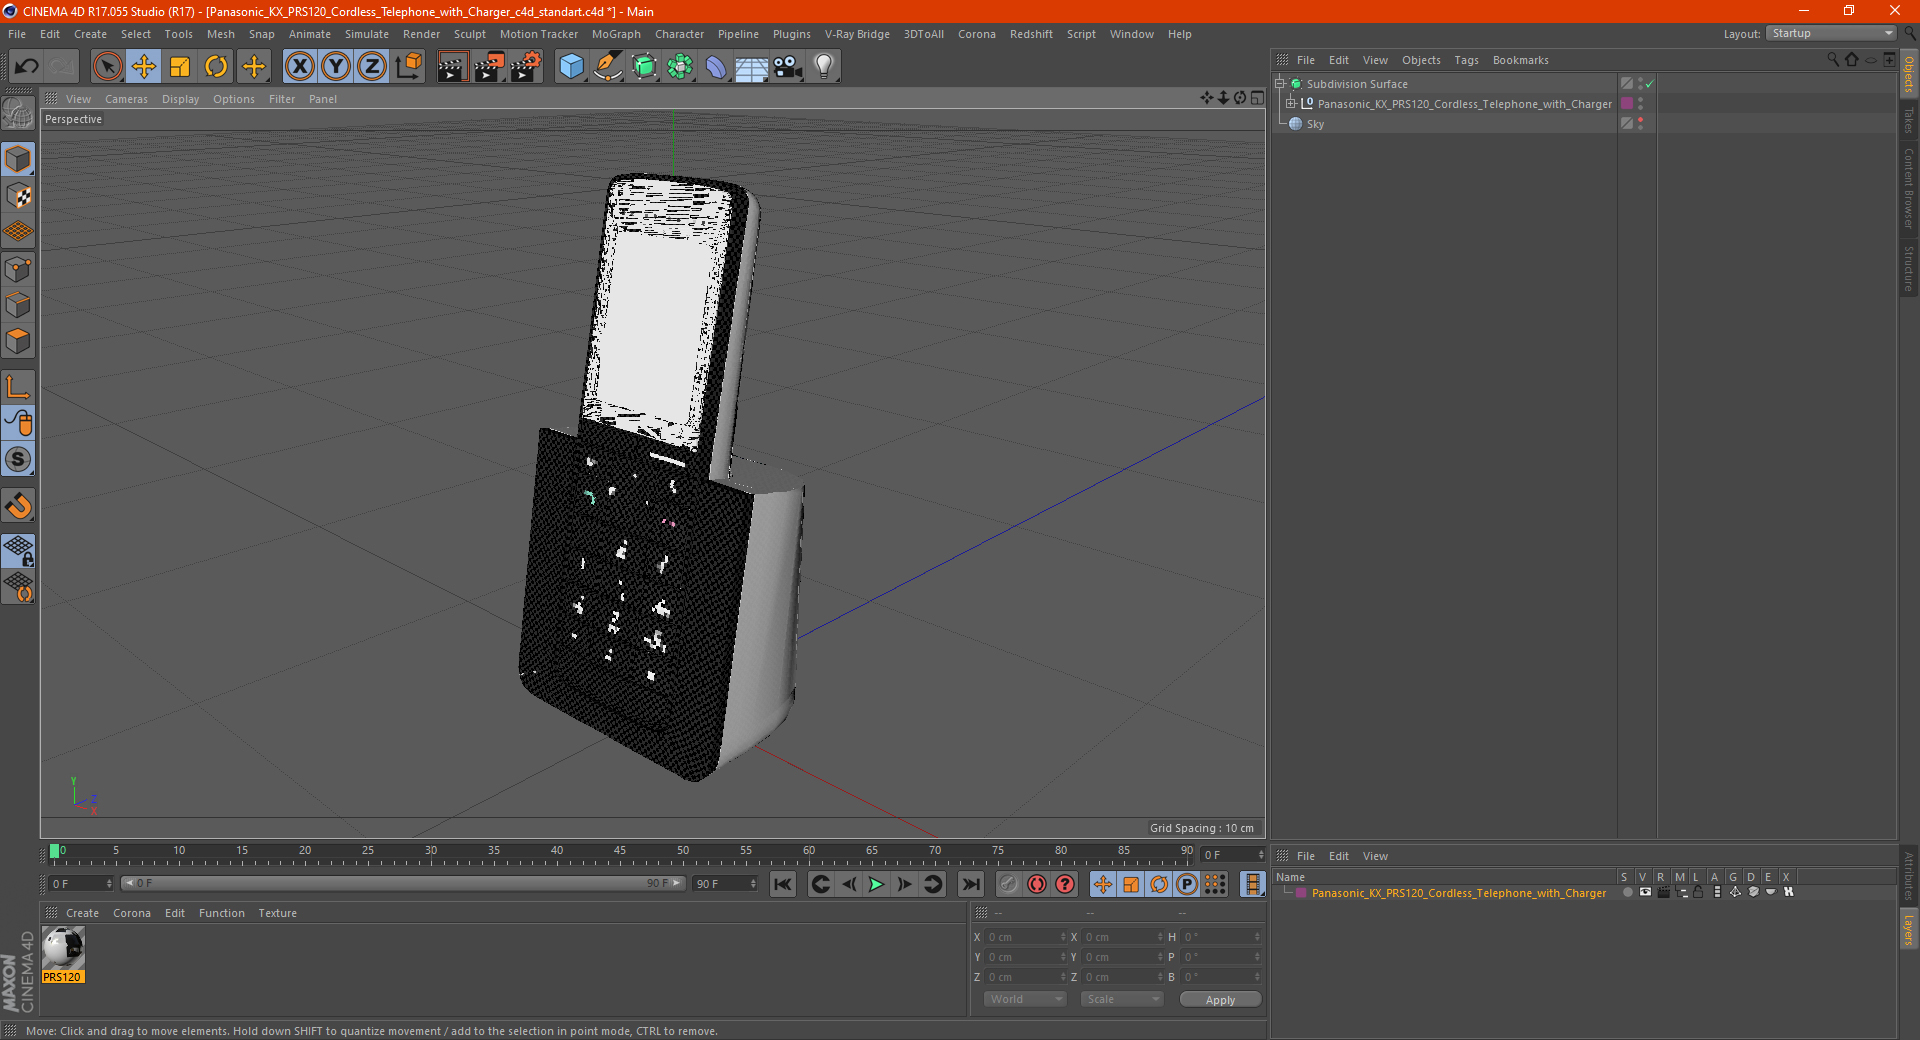Toggle Subdivision Surface visibility dots
The width and height of the screenshot is (1920, 1040).
(1640, 84)
